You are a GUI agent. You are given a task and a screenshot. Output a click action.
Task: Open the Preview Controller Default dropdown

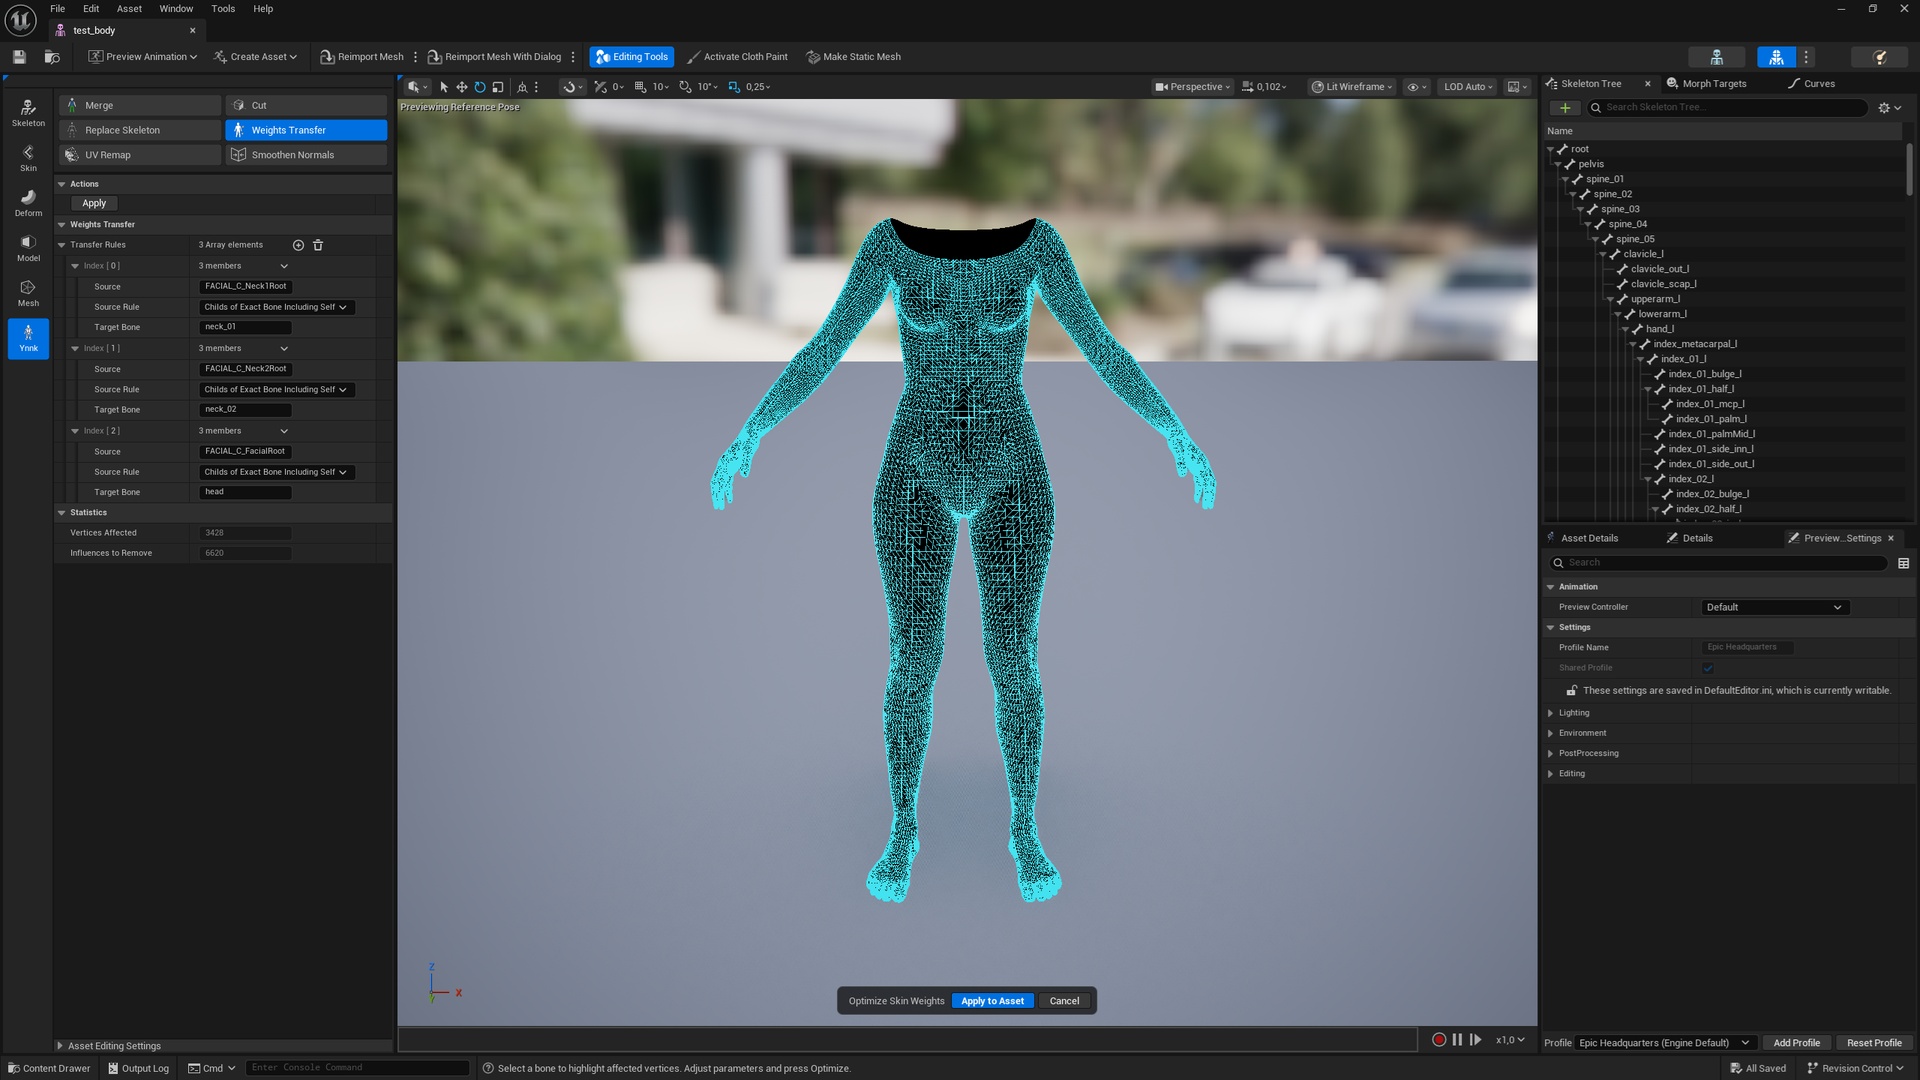click(1774, 607)
